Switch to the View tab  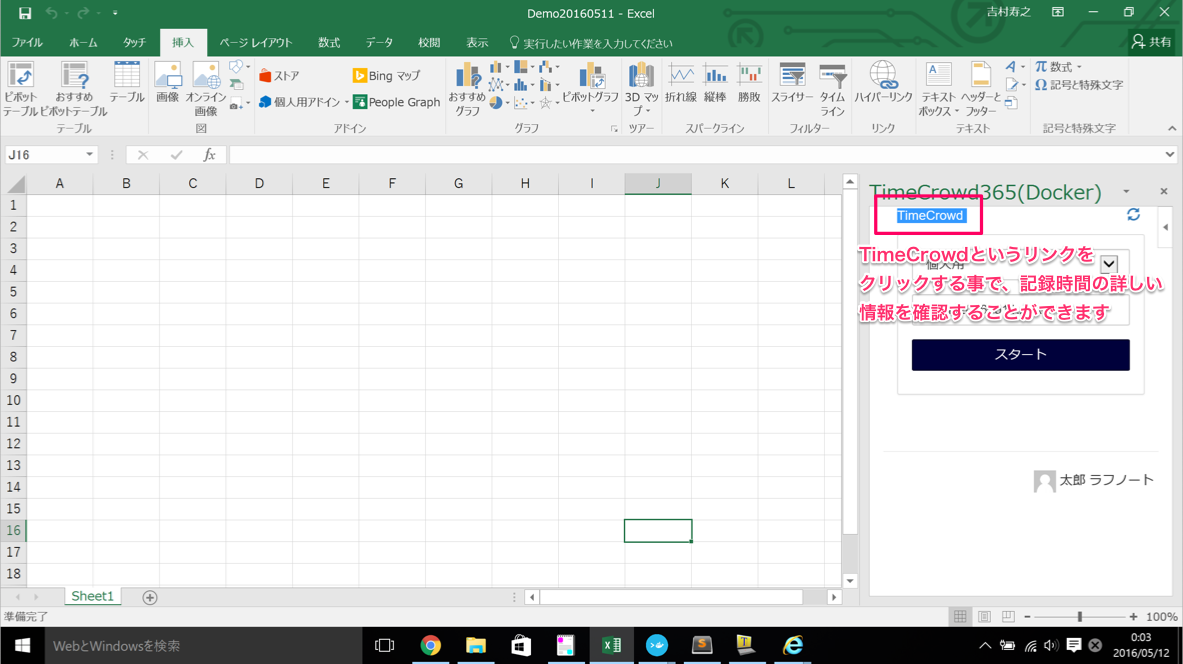pos(477,43)
